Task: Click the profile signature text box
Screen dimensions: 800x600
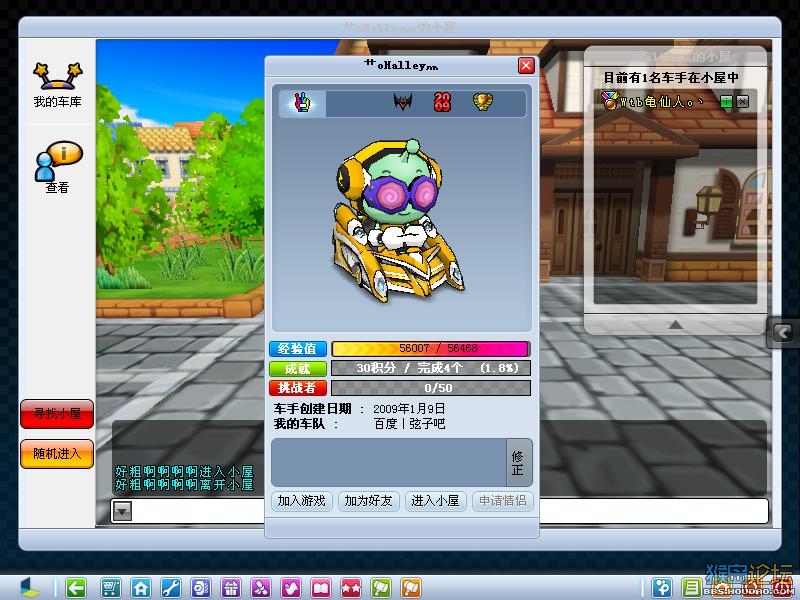Action: tap(388, 462)
